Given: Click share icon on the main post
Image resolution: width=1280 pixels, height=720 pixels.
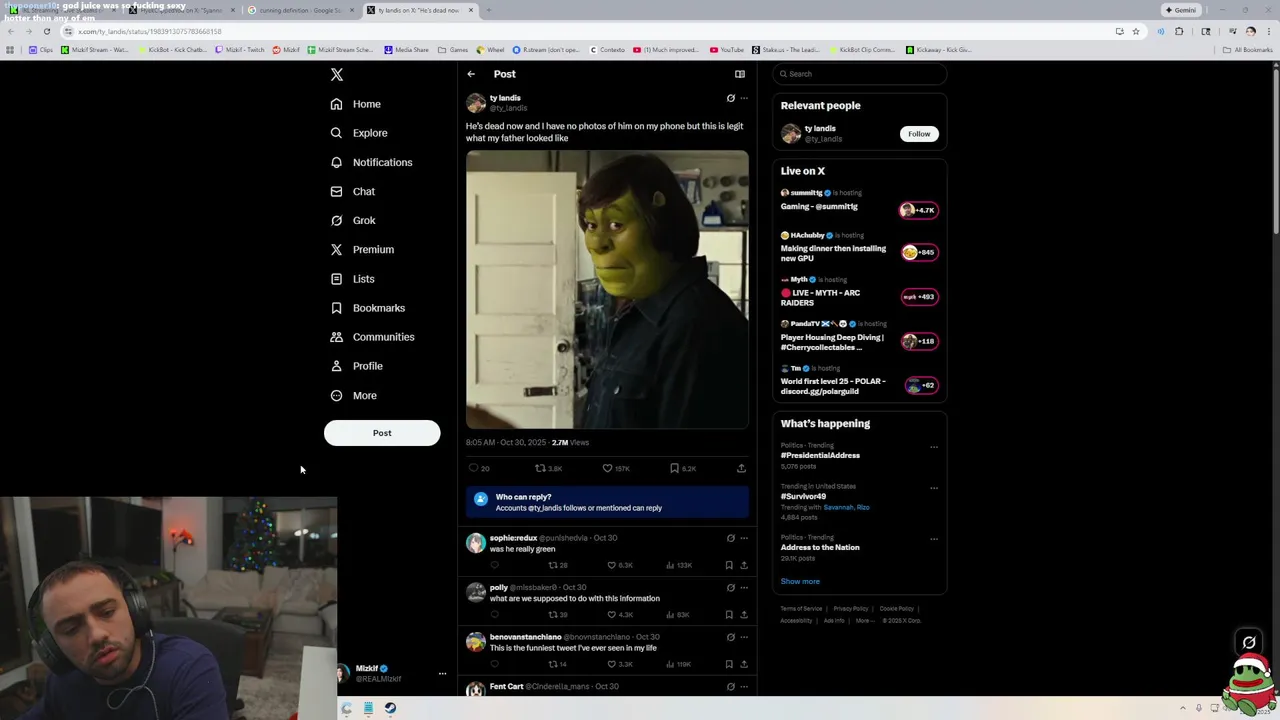Looking at the screenshot, I should 741,468.
